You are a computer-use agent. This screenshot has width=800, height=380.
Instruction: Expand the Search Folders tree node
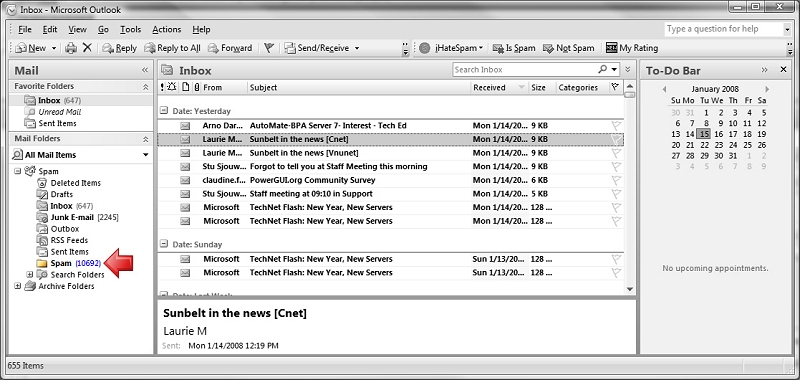(x=29, y=275)
